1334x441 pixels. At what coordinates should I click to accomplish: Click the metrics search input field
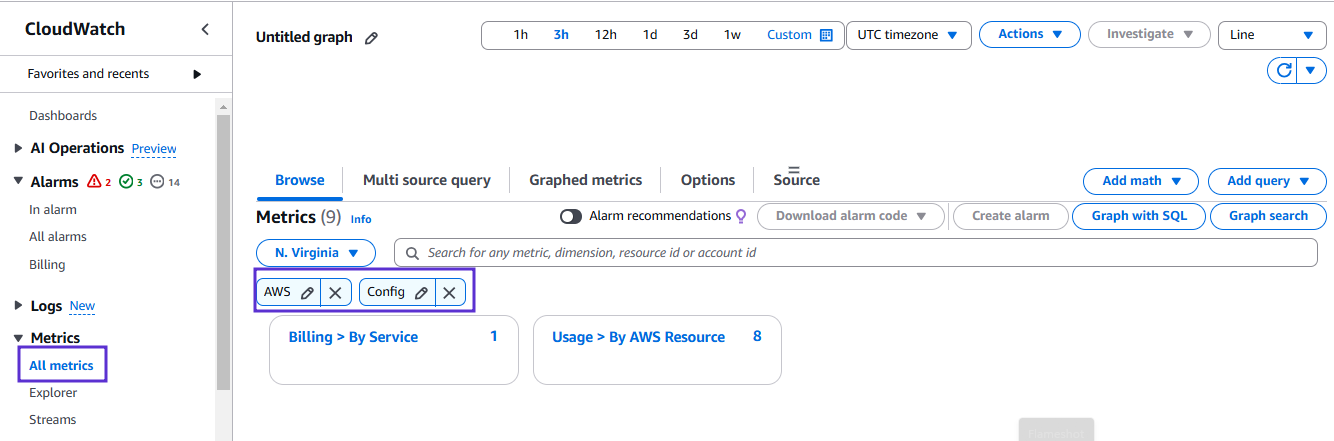tap(855, 253)
